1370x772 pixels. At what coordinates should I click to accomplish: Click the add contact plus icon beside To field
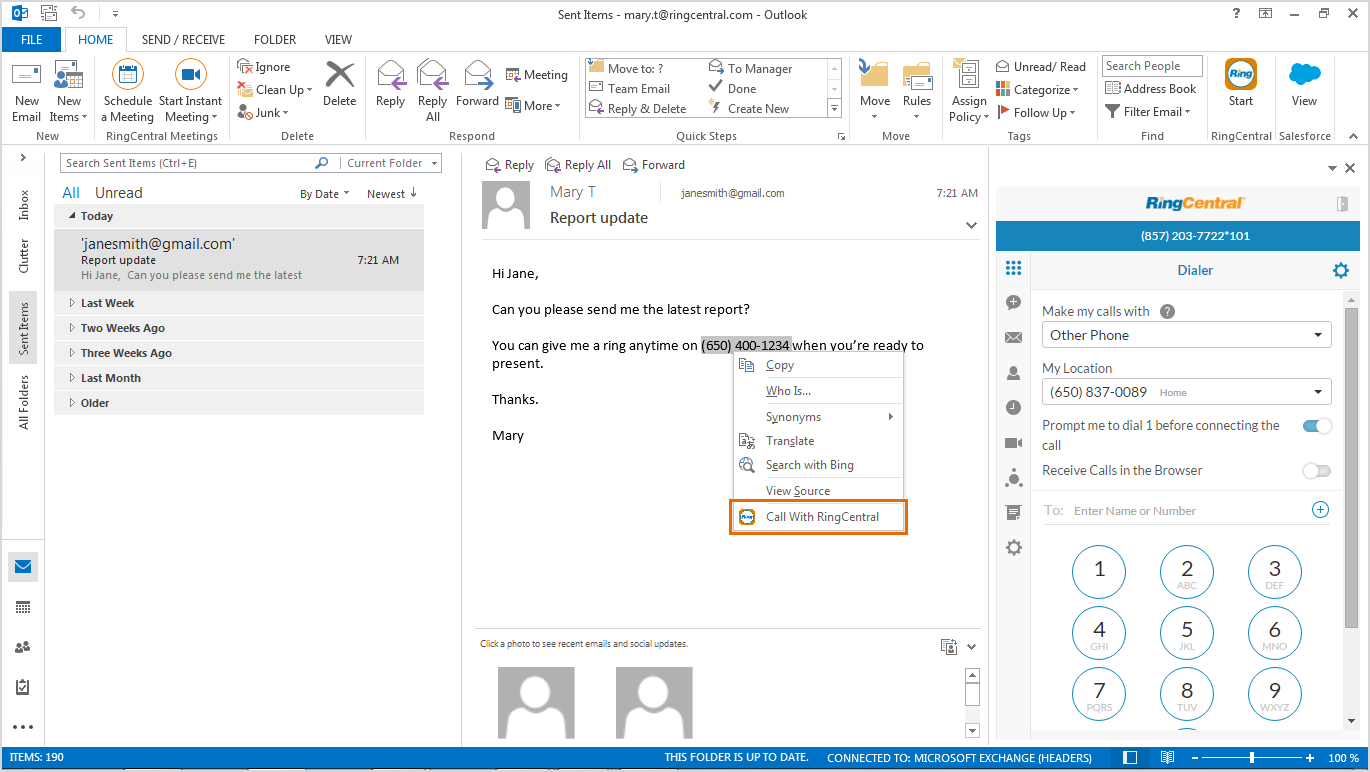pos(1320,510)
